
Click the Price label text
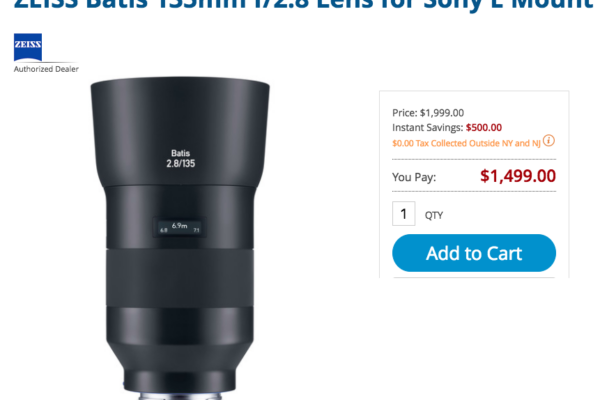[404, 113]
